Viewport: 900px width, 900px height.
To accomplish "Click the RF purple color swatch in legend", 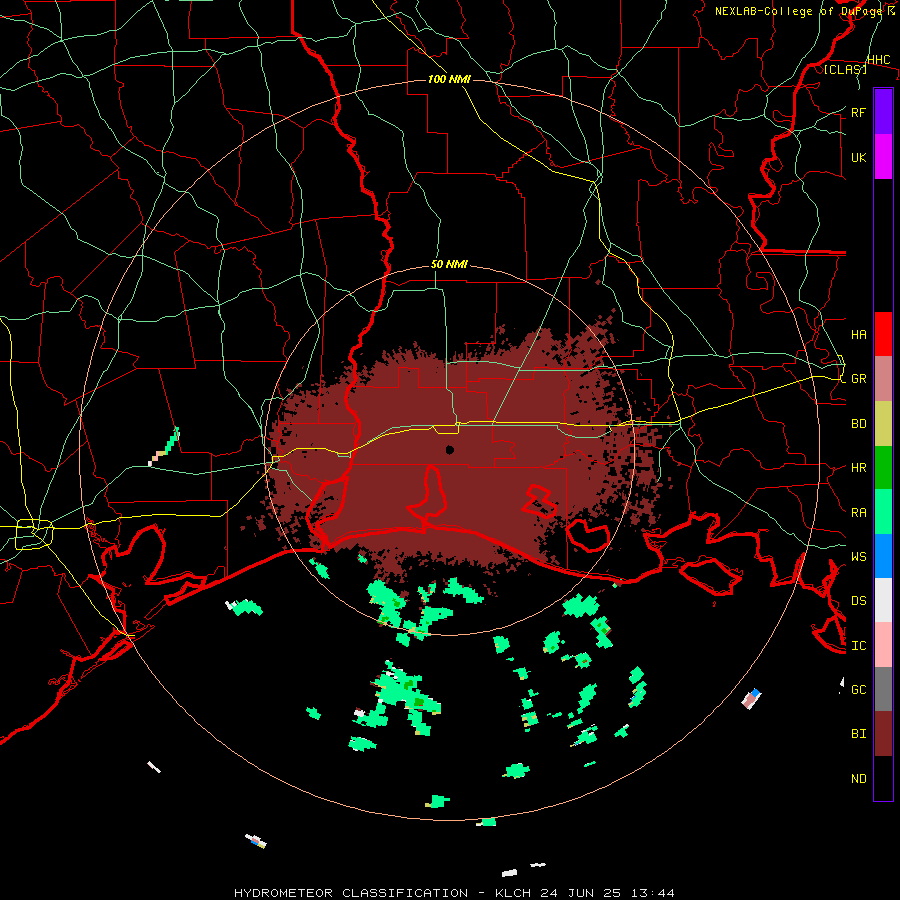I will tap(883, 112).
